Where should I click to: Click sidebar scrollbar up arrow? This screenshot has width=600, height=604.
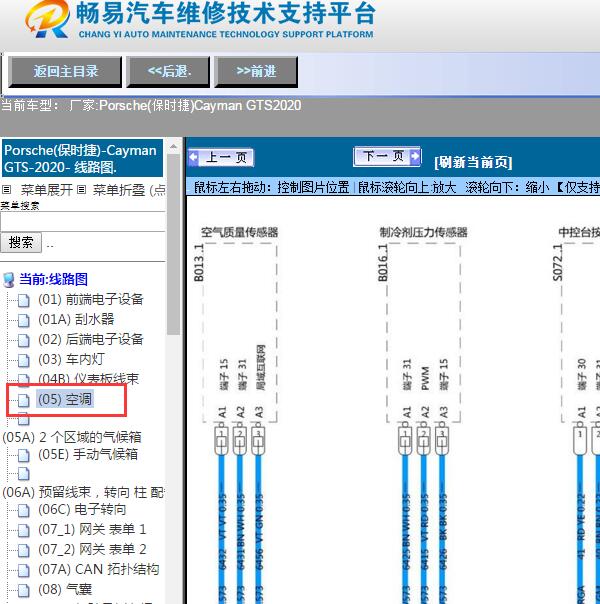[x=174, y=147]
